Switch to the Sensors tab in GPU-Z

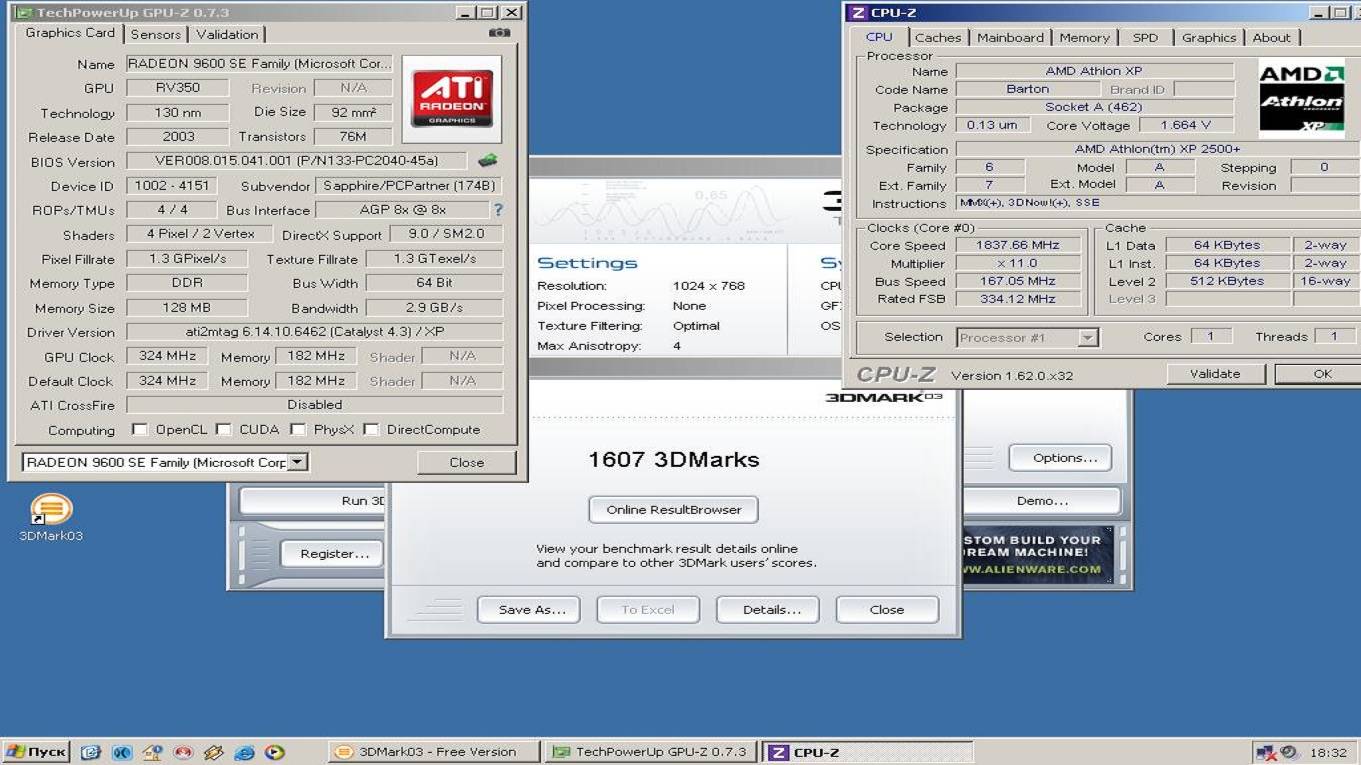(x=156, y=34)
